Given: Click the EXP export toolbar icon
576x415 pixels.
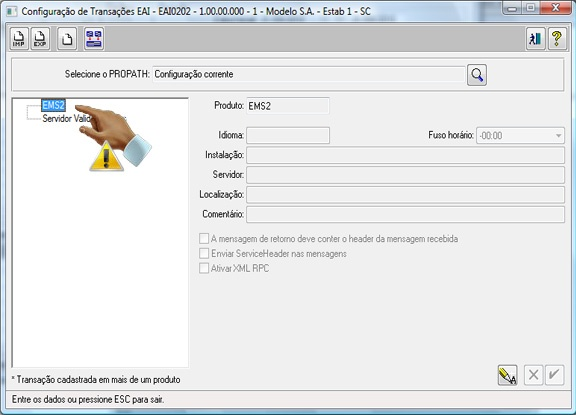Looking at the screenshot, I should (x=40, y=39).
